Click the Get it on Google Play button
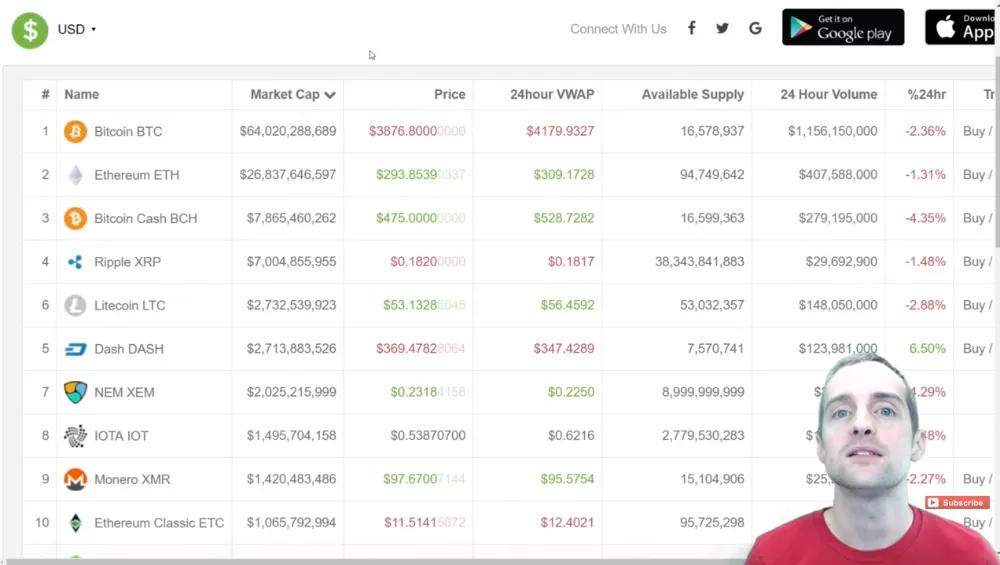The image size is (1000, 565). click(x=843, y=27)
